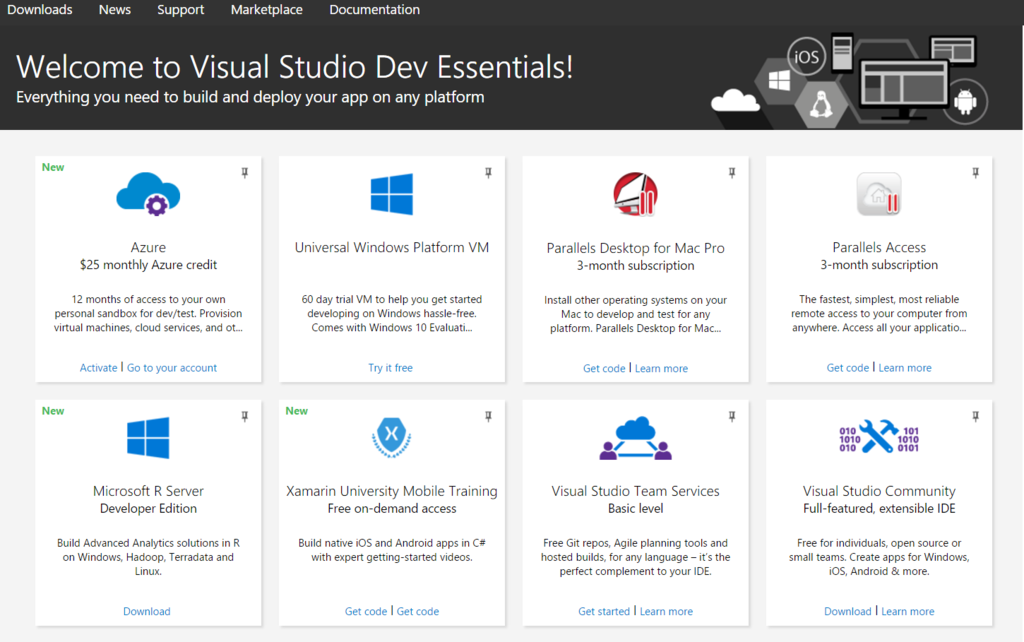Click the Azure cloud gear icon
Image resolution: width=1024 pixels, height=642 pixels.
point(148,194)
